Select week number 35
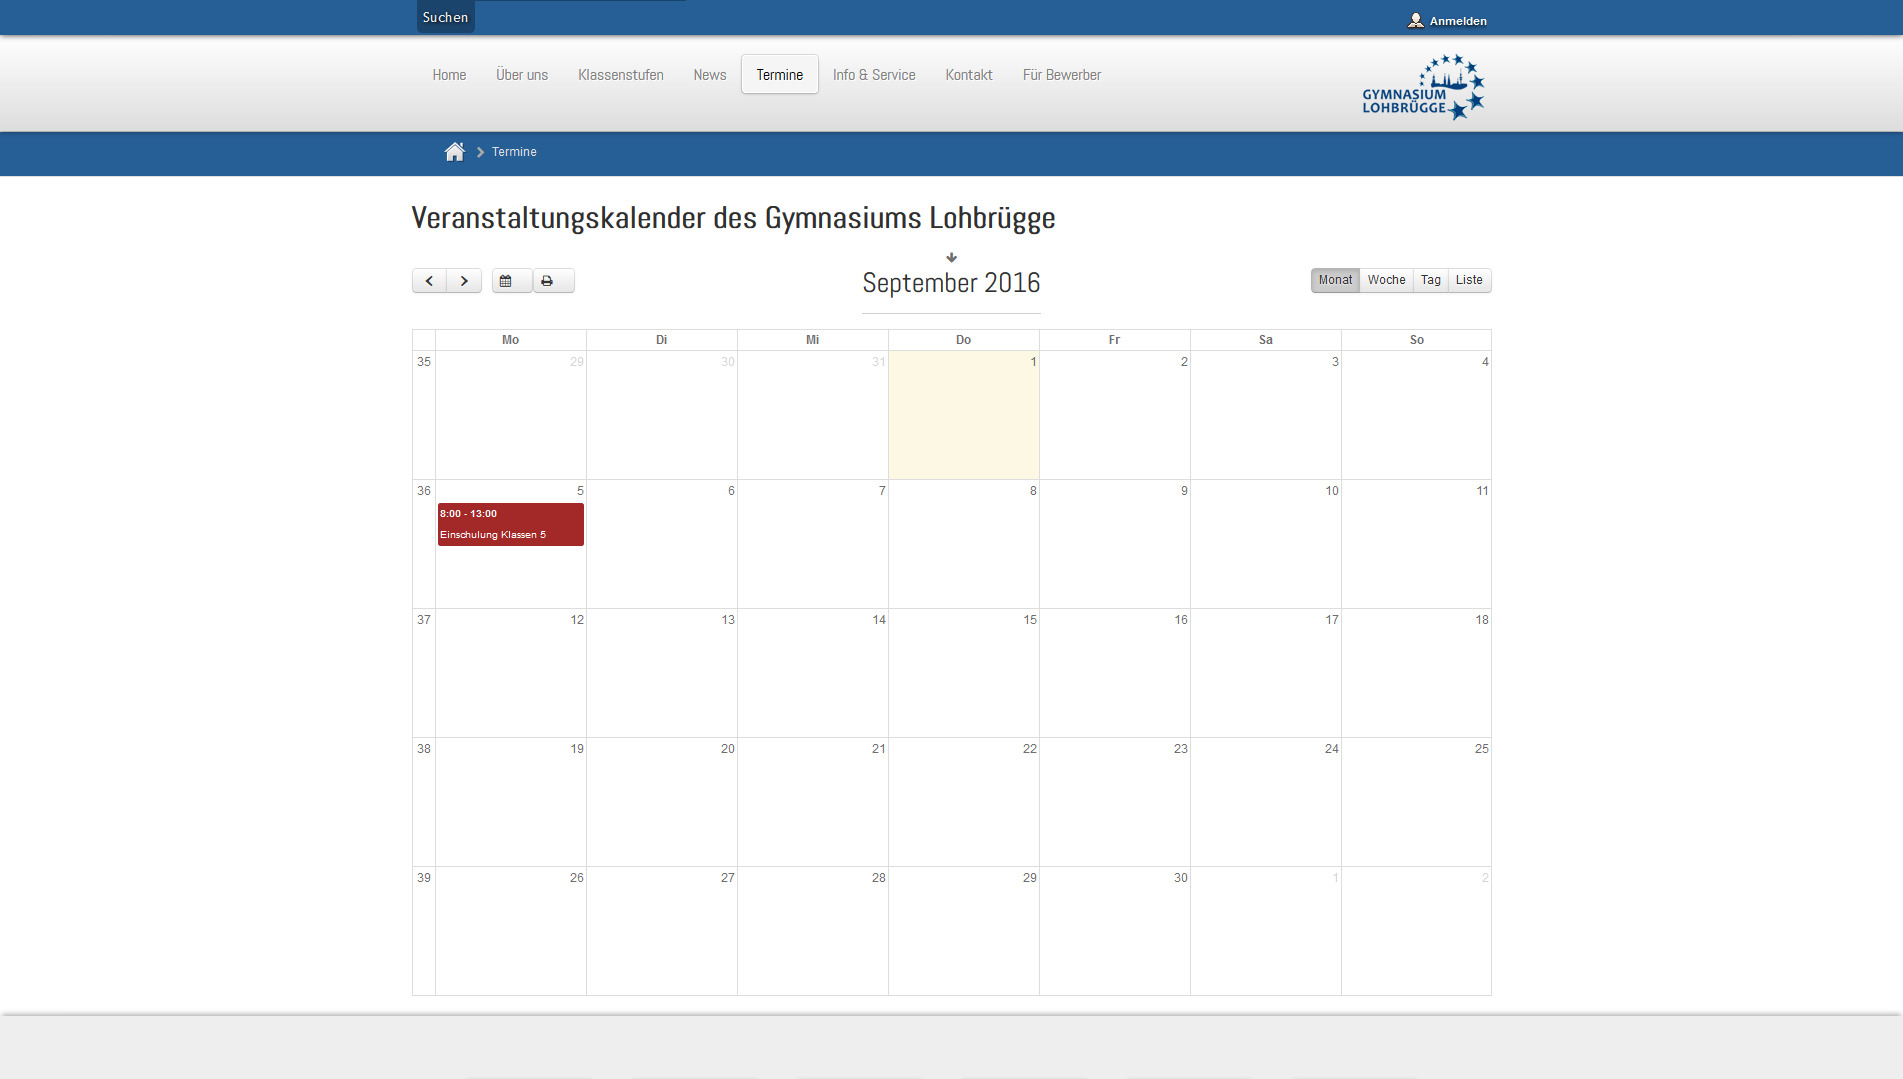The width and height of the screenshot is (1903, 1079). [424, 362]
